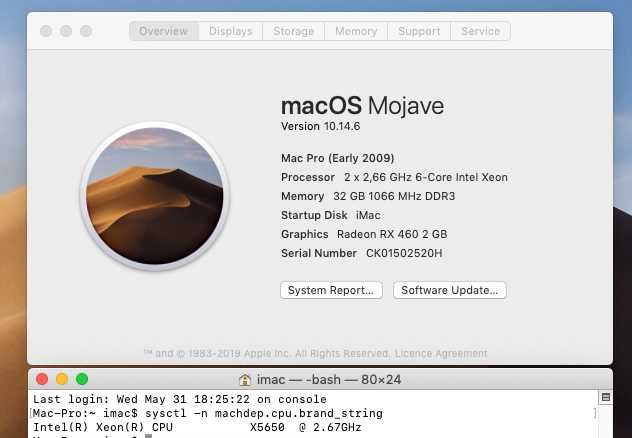Image resolution: width=632 pixels, height=438 pixels.
Task: Click the dimmed minimize button of About This Mac
Action: 66,31
